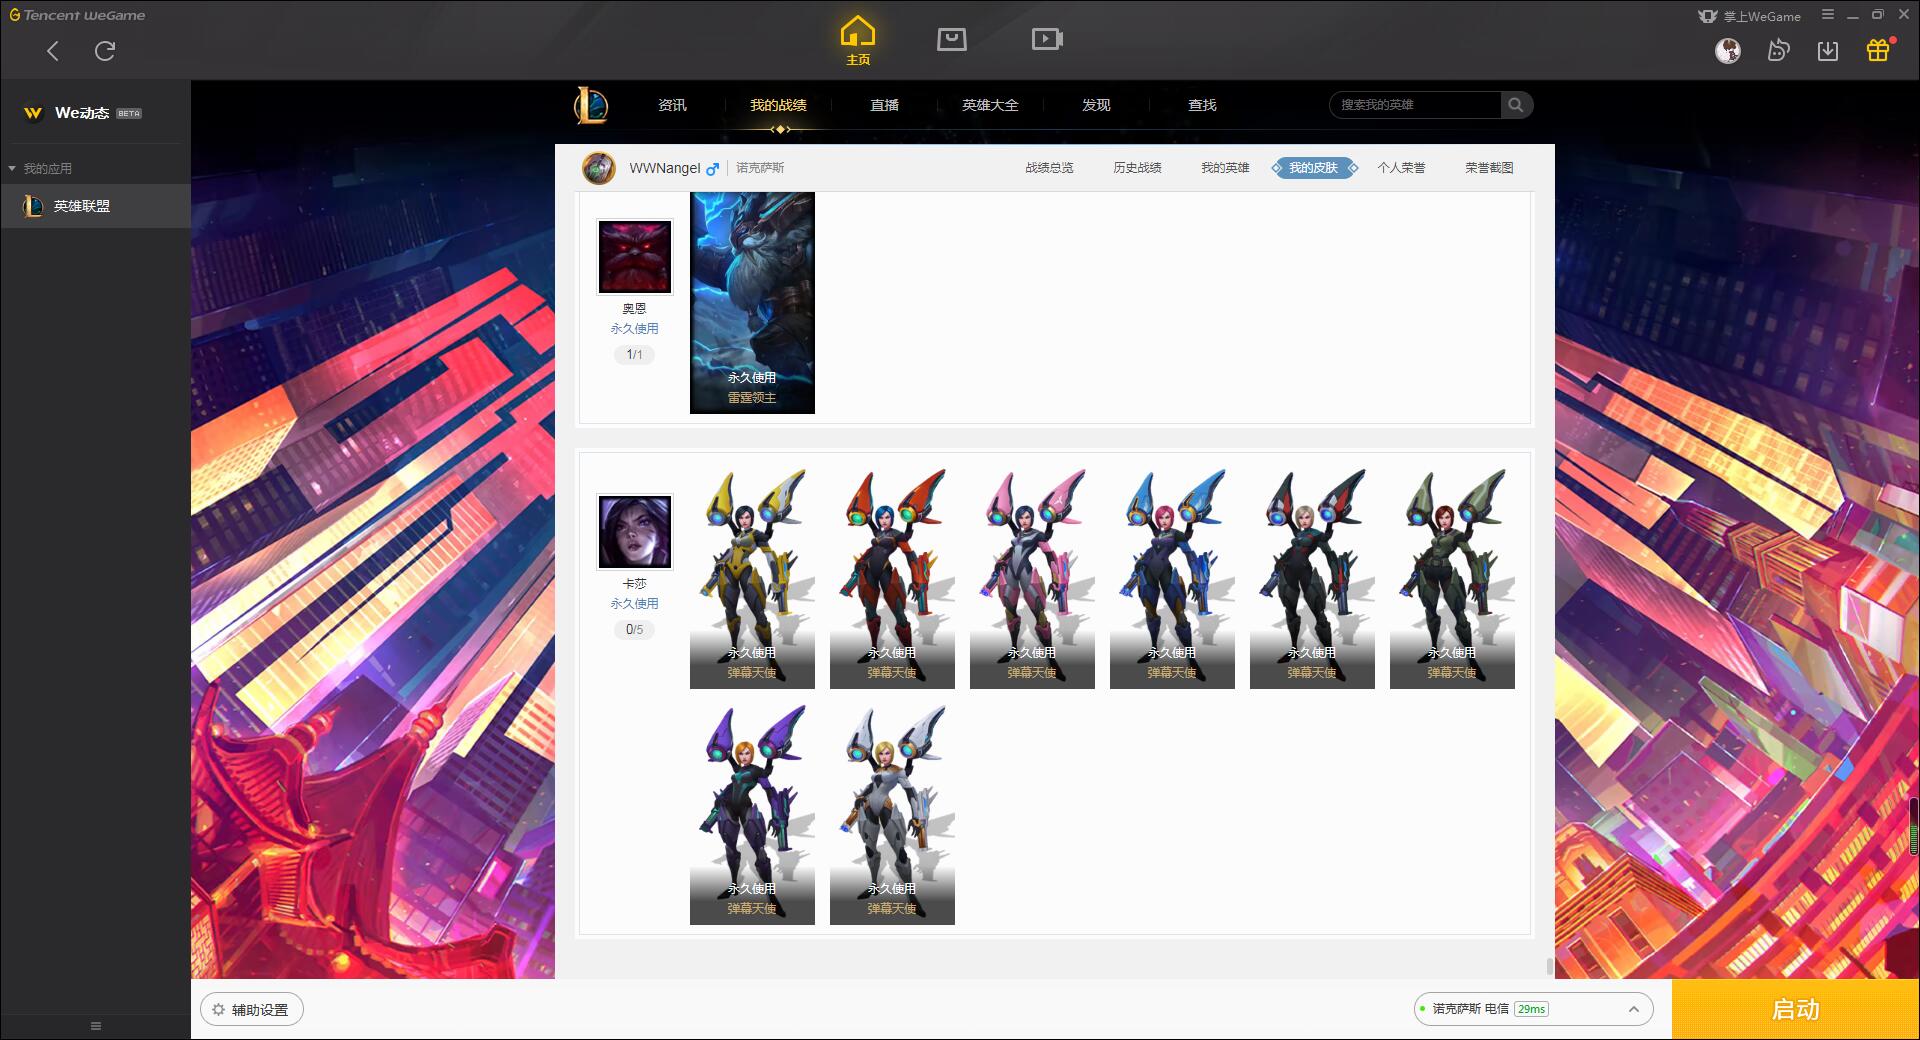Viewport: 1920px width, 1040px height.
Task: Collapse the 我的应用 section
Action: click(40, 168)
